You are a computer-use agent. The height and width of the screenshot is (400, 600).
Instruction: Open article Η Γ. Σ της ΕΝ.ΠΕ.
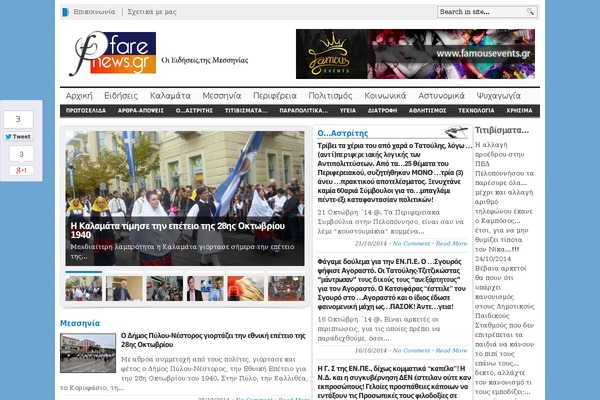(x=394, y=382)
